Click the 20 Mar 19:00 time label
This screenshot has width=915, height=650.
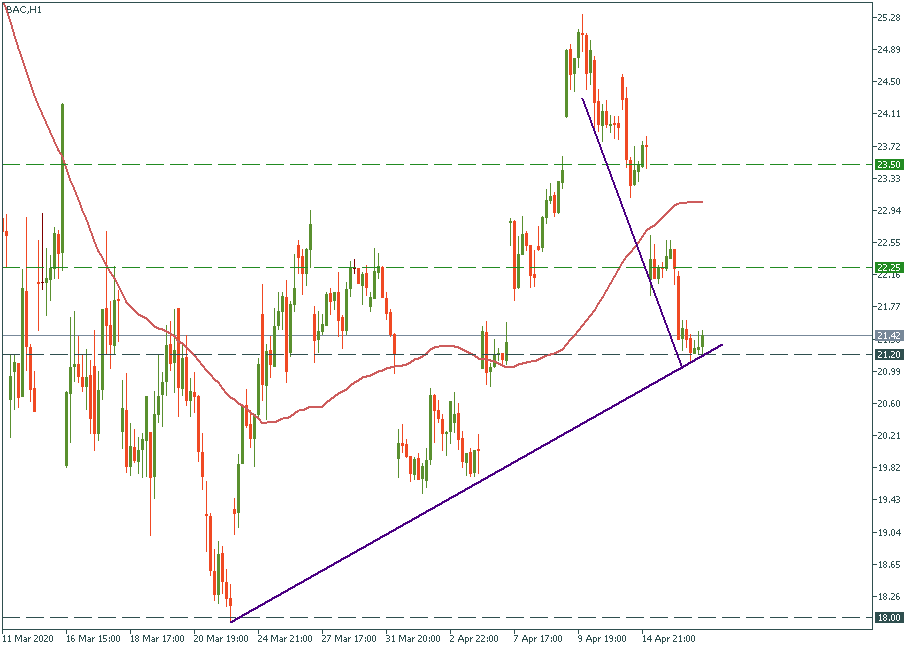coord(222,636)
